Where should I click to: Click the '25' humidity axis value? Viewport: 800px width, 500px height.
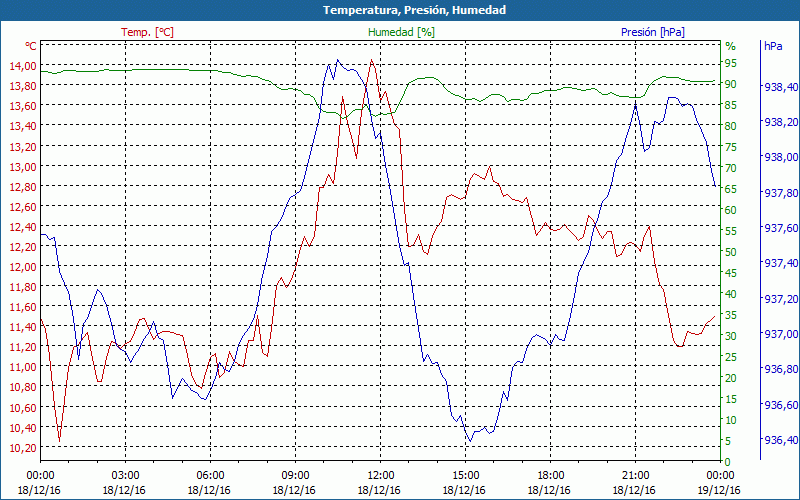tap(731, 357)
